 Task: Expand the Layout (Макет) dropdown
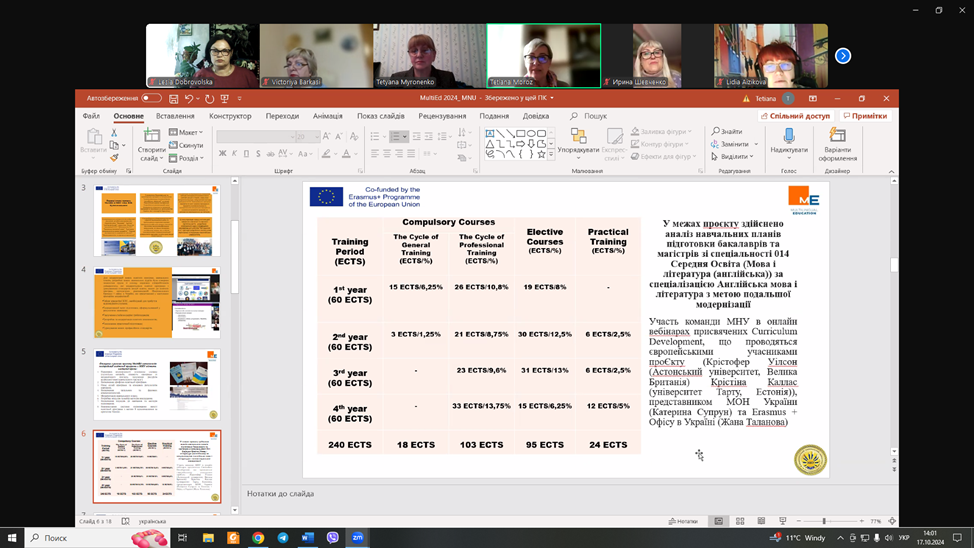point(186,132)
